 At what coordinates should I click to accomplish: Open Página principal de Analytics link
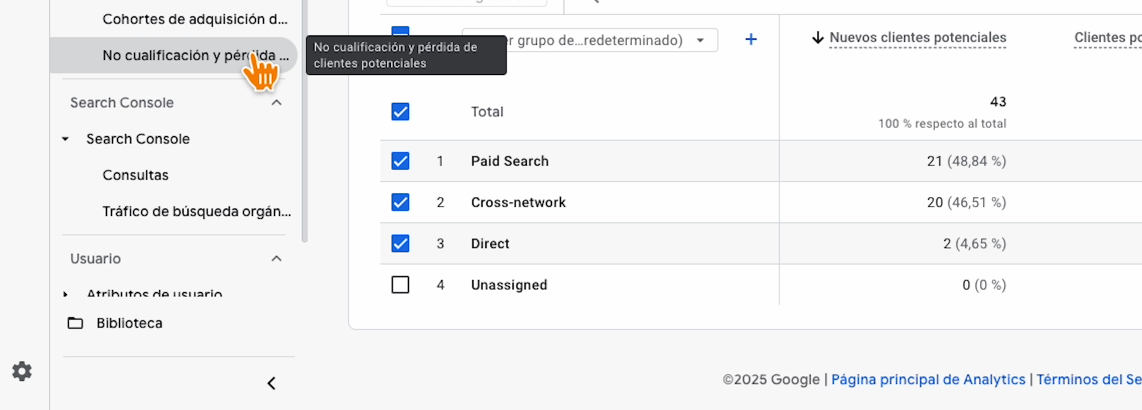928,379
